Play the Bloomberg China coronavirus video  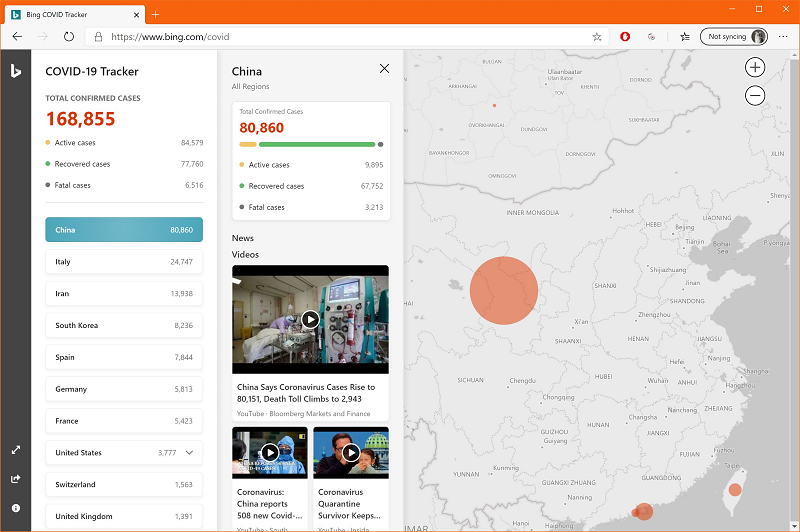click(310, 319)
